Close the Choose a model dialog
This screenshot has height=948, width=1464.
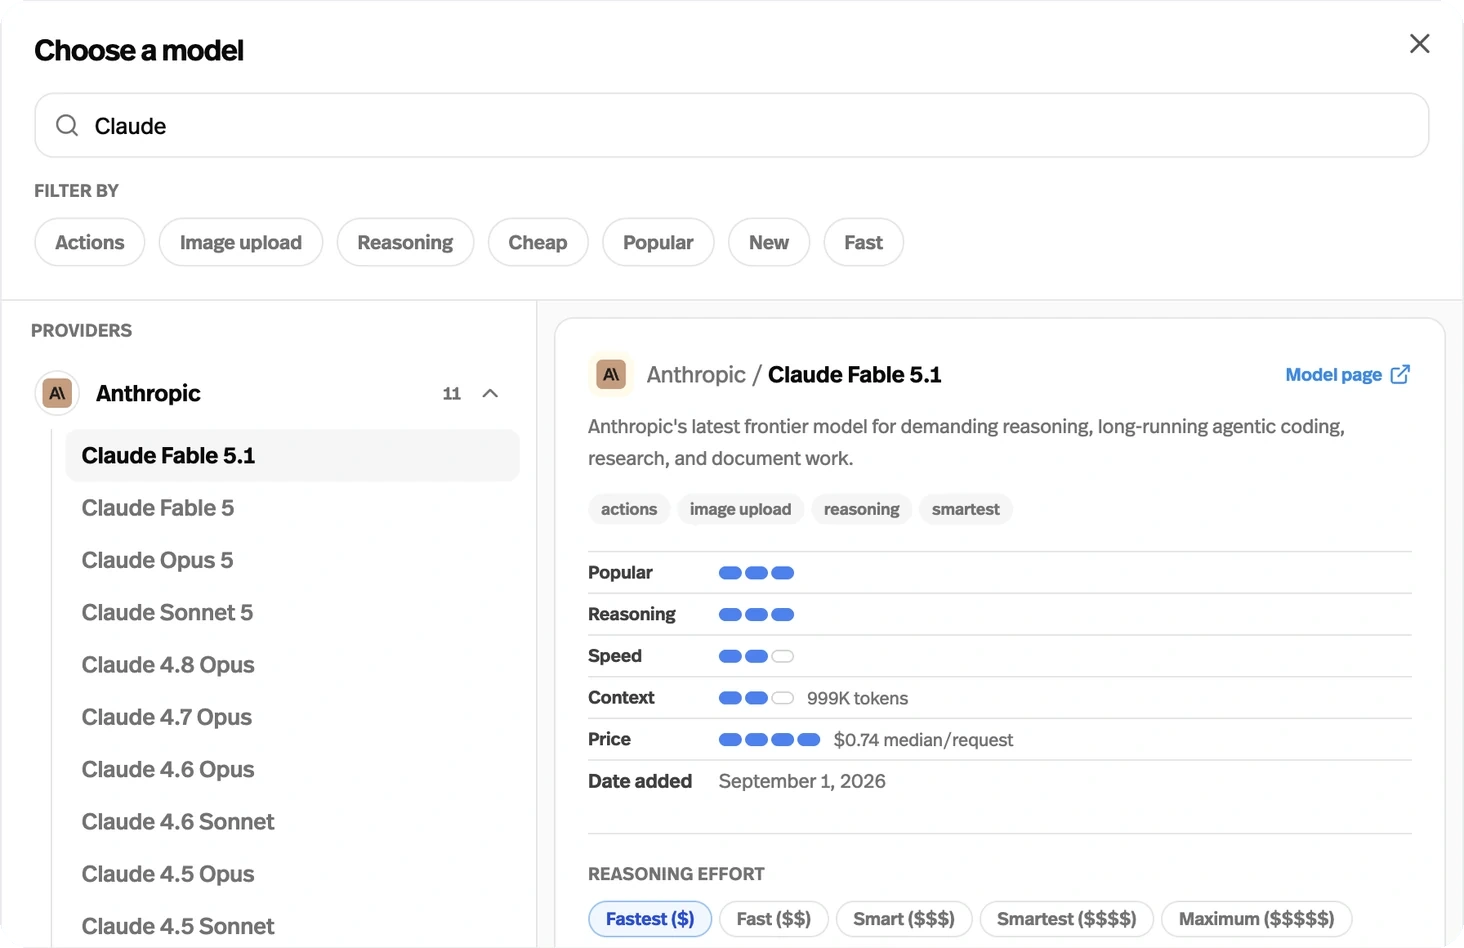point(1419,44)
